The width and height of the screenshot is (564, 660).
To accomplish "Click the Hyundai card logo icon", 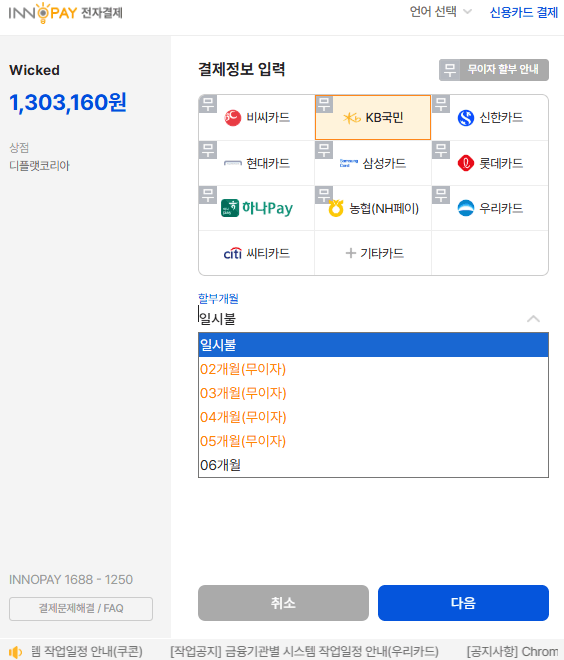I will (233, 163).
